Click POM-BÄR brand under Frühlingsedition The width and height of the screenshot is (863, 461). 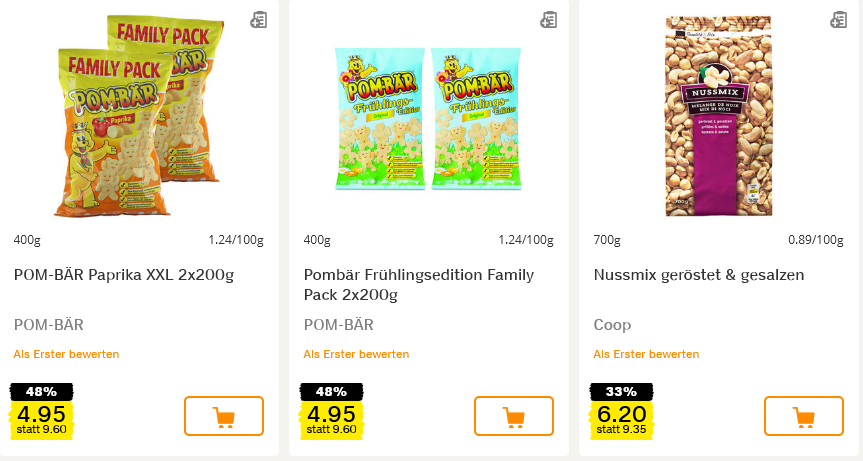tap(339, 325)
